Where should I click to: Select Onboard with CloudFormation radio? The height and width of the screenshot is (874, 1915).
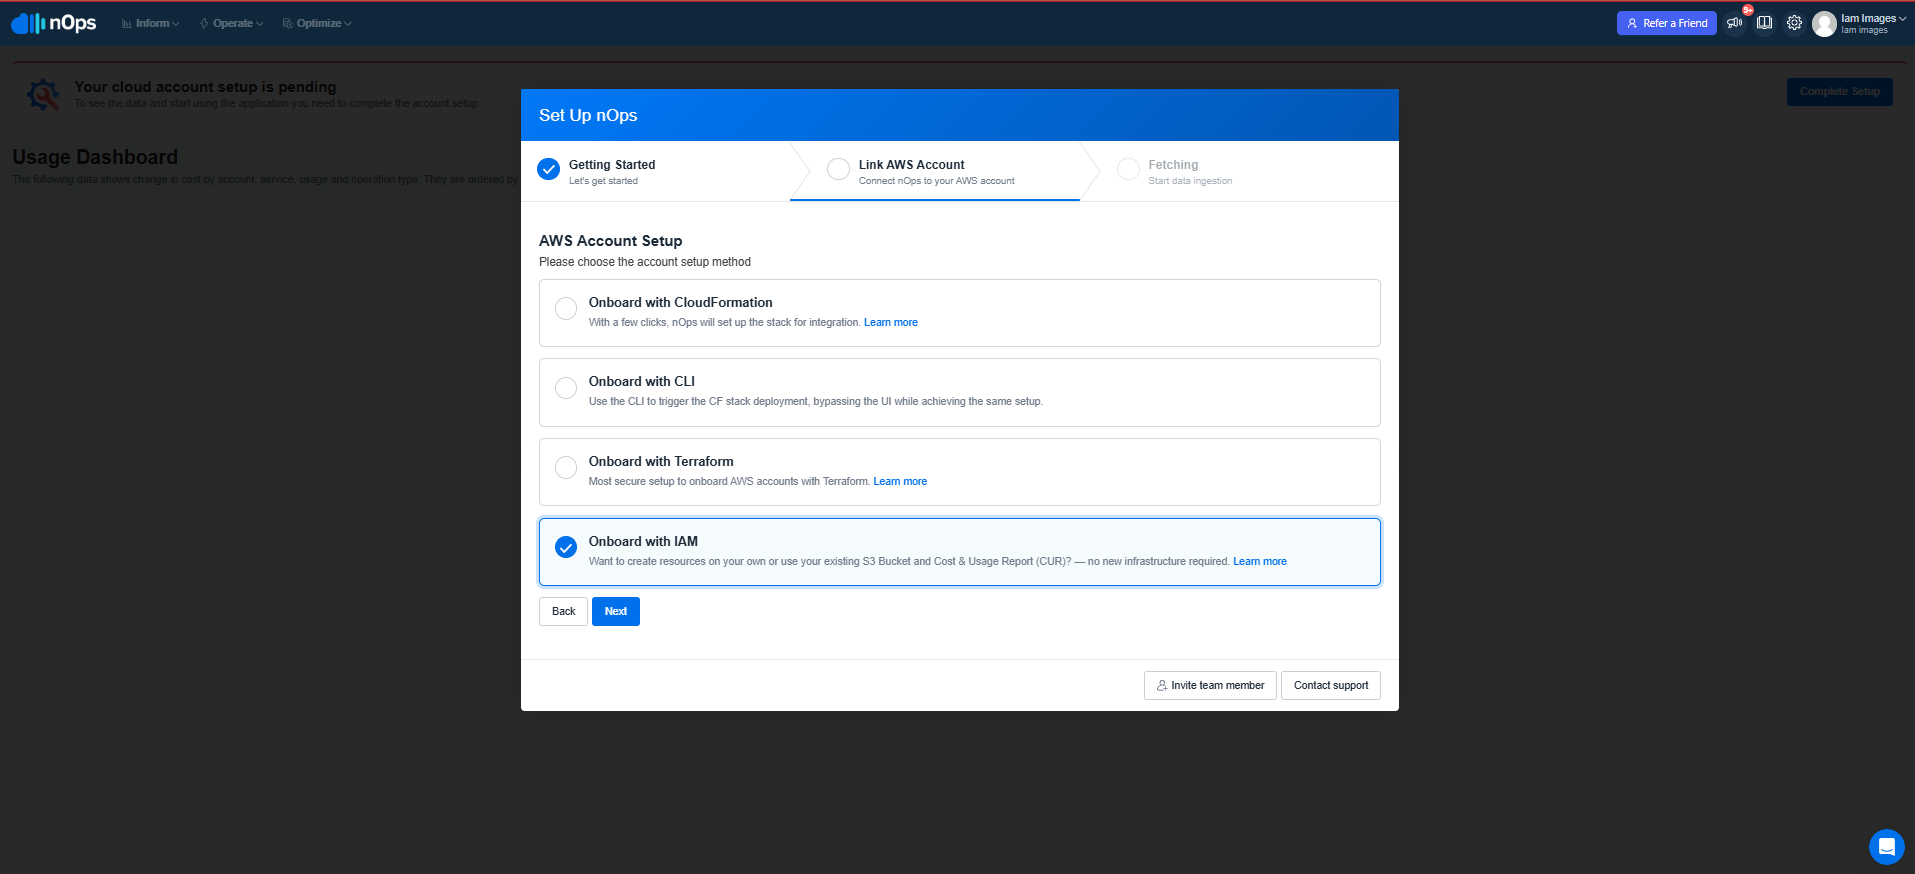[x=566, y=308]
